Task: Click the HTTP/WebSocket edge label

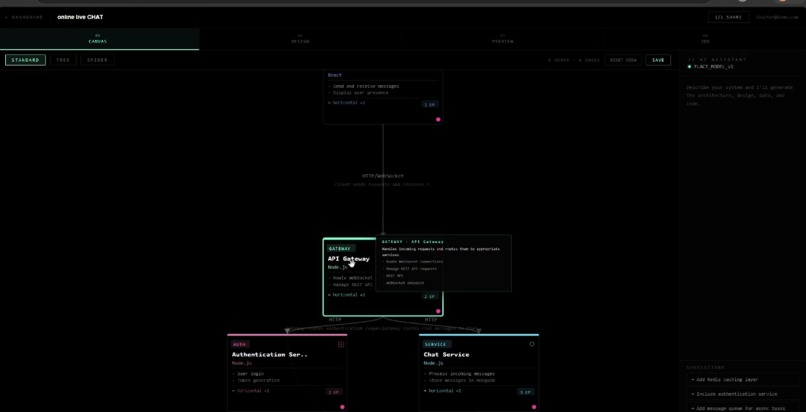Action: coord(383,176)
